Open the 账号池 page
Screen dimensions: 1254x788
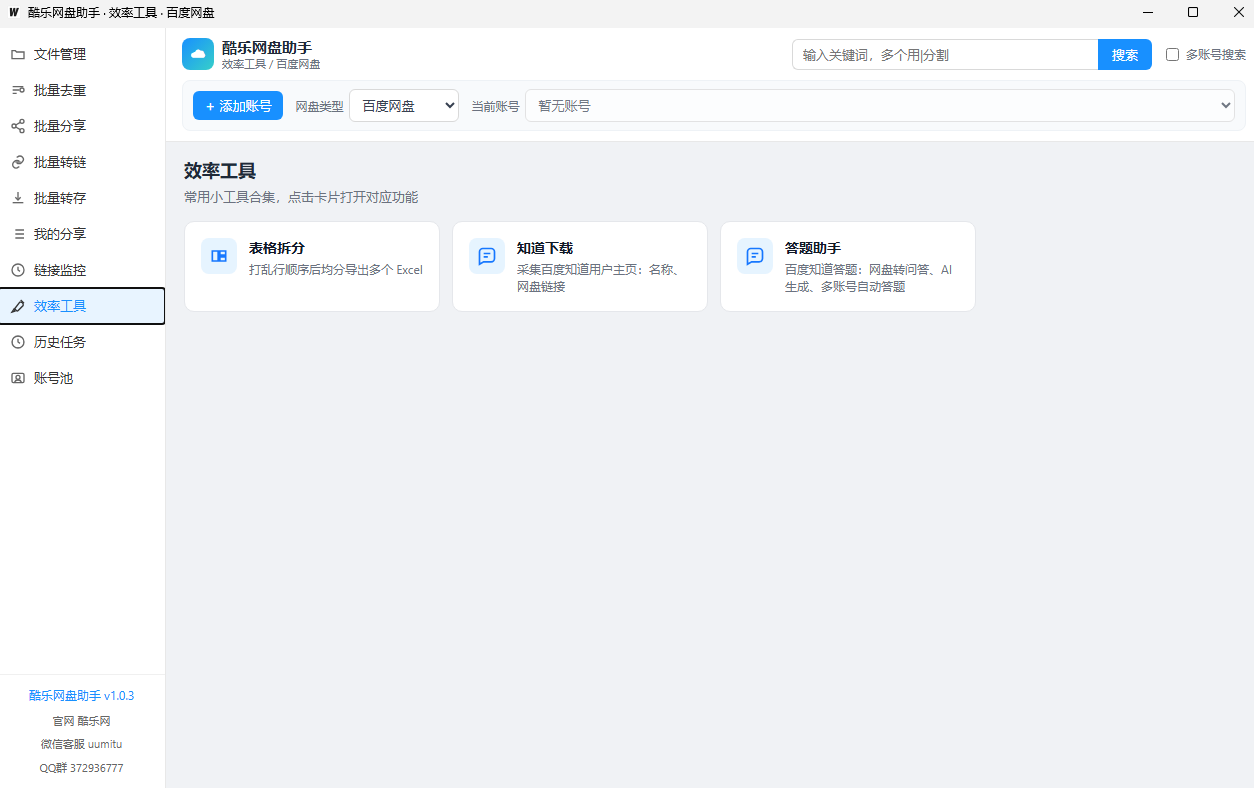[82, 378]
